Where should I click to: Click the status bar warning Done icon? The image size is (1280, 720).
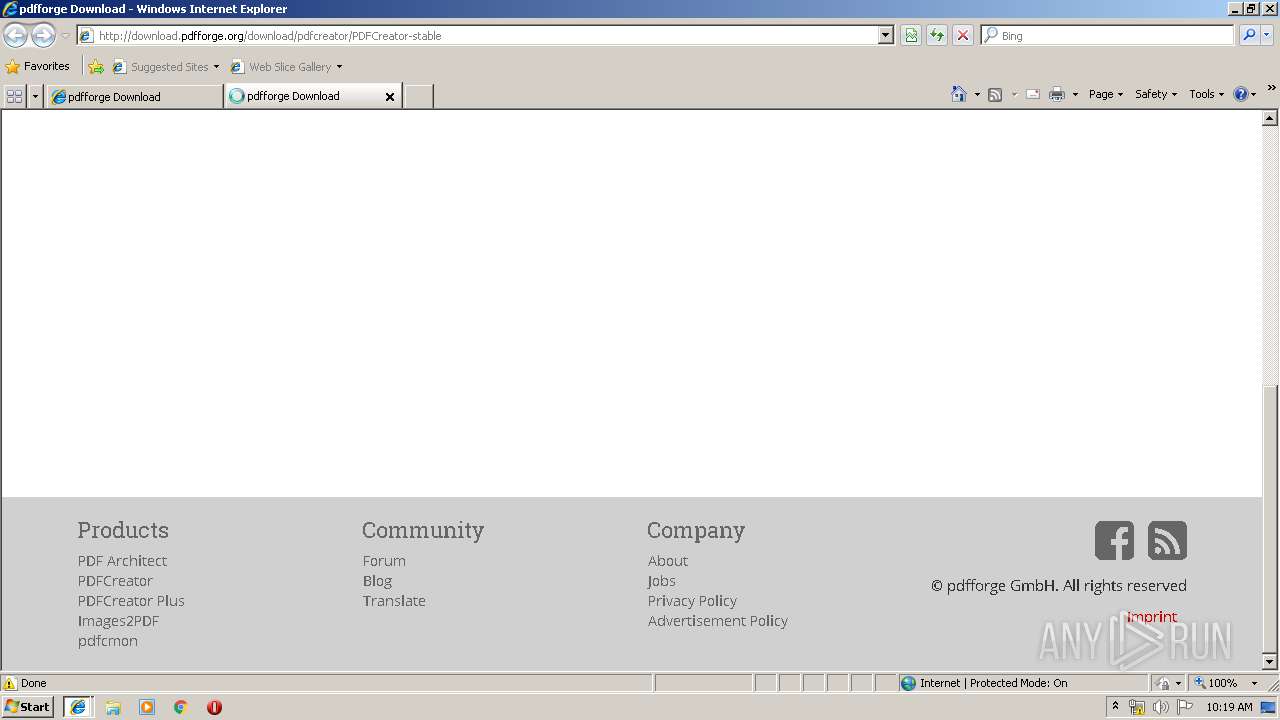point(10,683)
